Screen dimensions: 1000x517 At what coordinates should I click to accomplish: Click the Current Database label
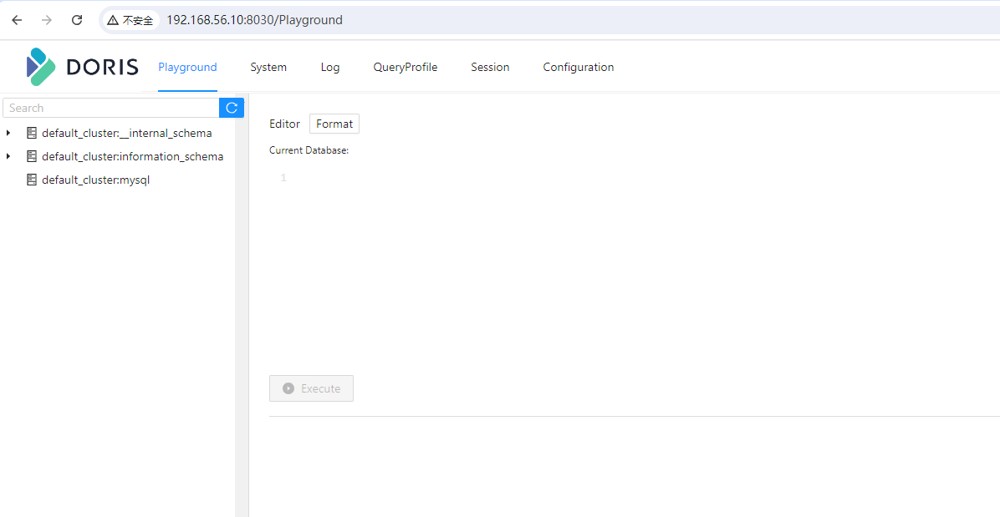[309, 150]
